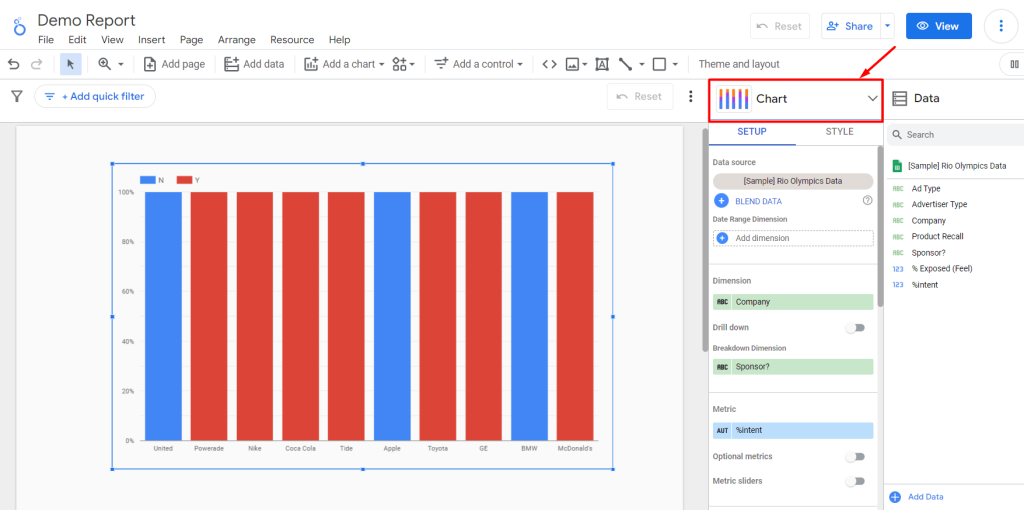The width and height of the screenshot is (1024, 510).
Task: Click the Blend data help question icon
Action: [867, 201]
